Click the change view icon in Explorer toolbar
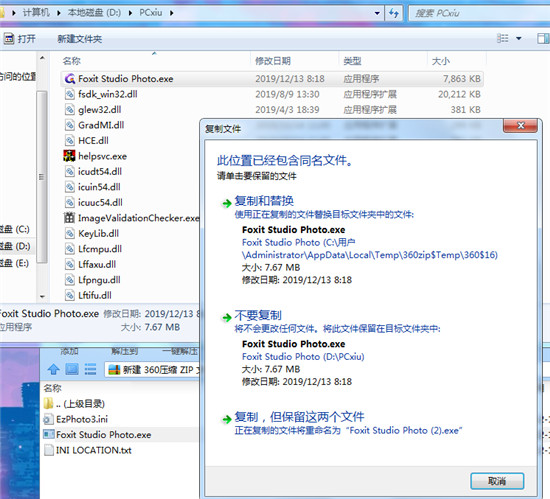Screen dimensions: 550x499 503,38
